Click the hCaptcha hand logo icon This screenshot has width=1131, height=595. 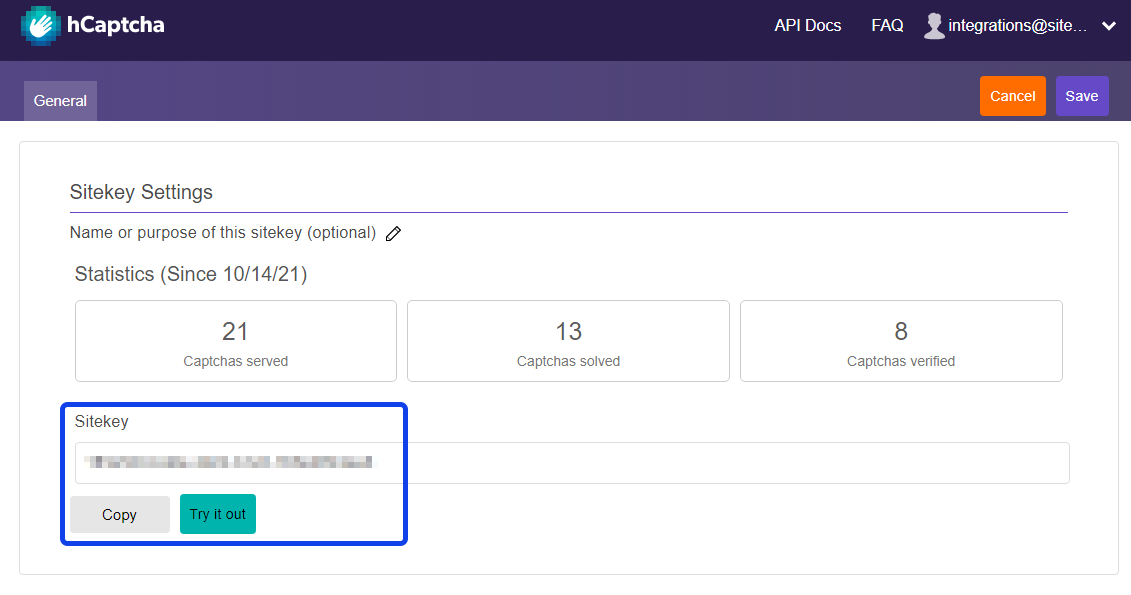tap(40, 25)
